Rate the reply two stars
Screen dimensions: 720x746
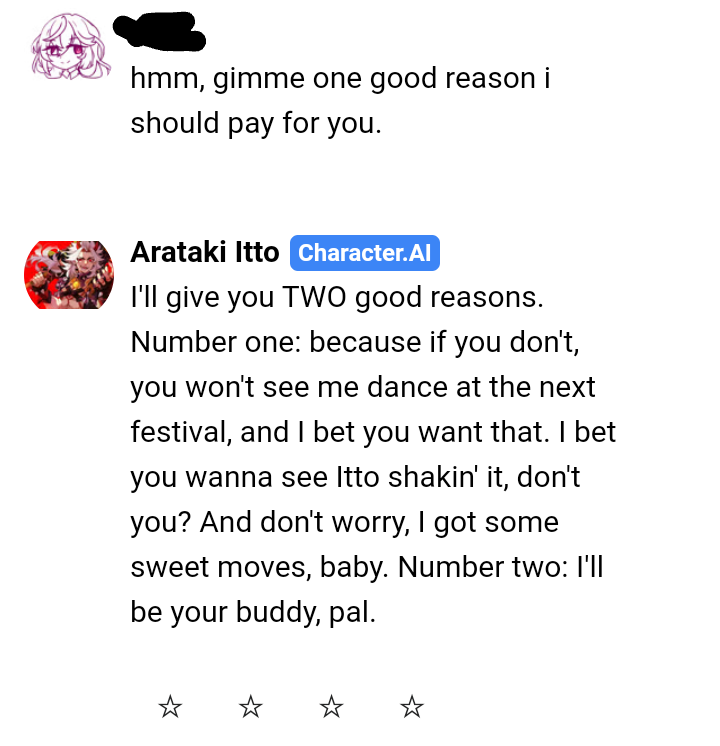tap(250, 706)
